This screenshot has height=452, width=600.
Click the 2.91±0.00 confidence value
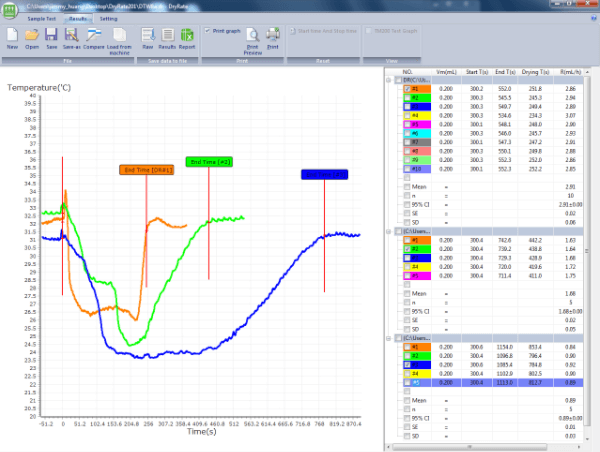click(x=571, y=205)
